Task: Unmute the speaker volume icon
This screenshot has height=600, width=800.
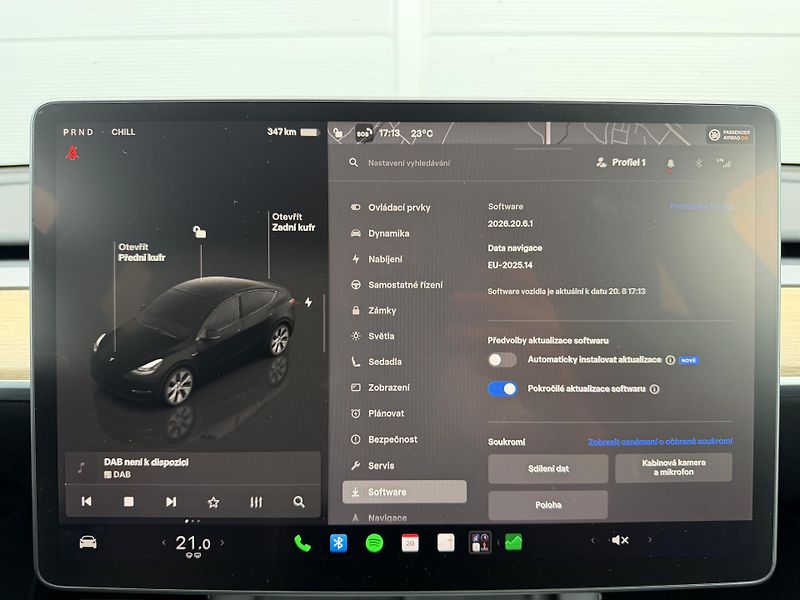Action: (x=619, y=540)
